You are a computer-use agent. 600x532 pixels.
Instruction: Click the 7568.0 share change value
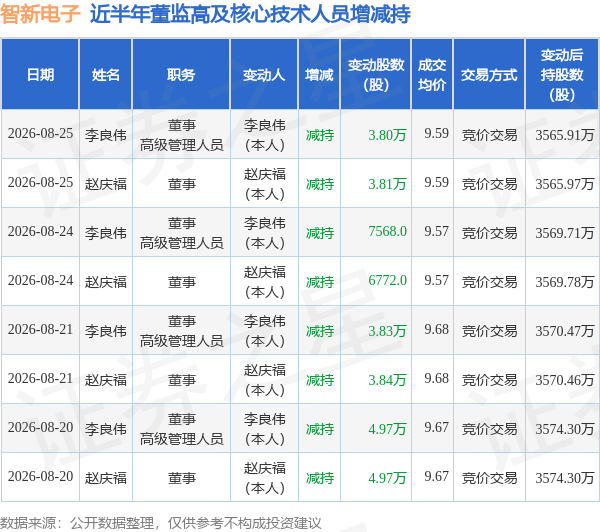pos(387,232)
